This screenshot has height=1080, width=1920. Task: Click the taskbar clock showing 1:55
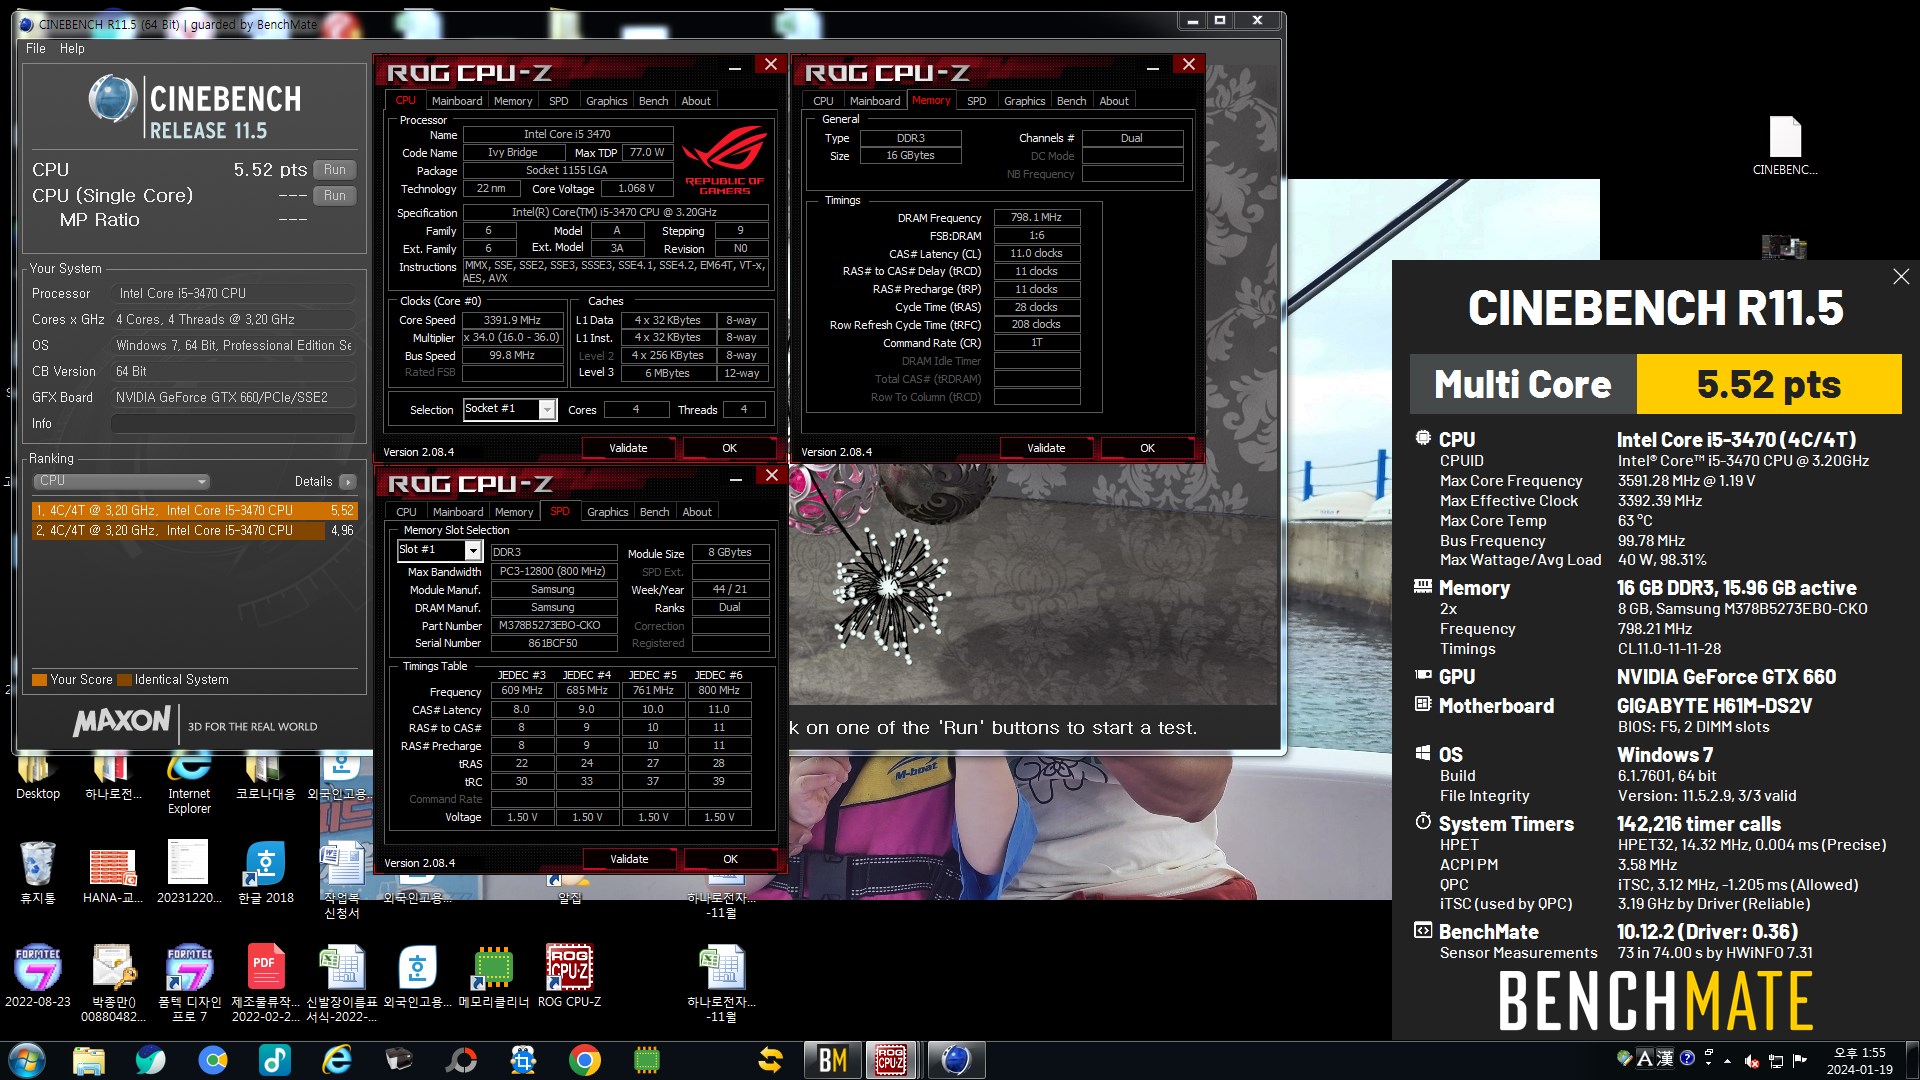tap(1859, 1061)
